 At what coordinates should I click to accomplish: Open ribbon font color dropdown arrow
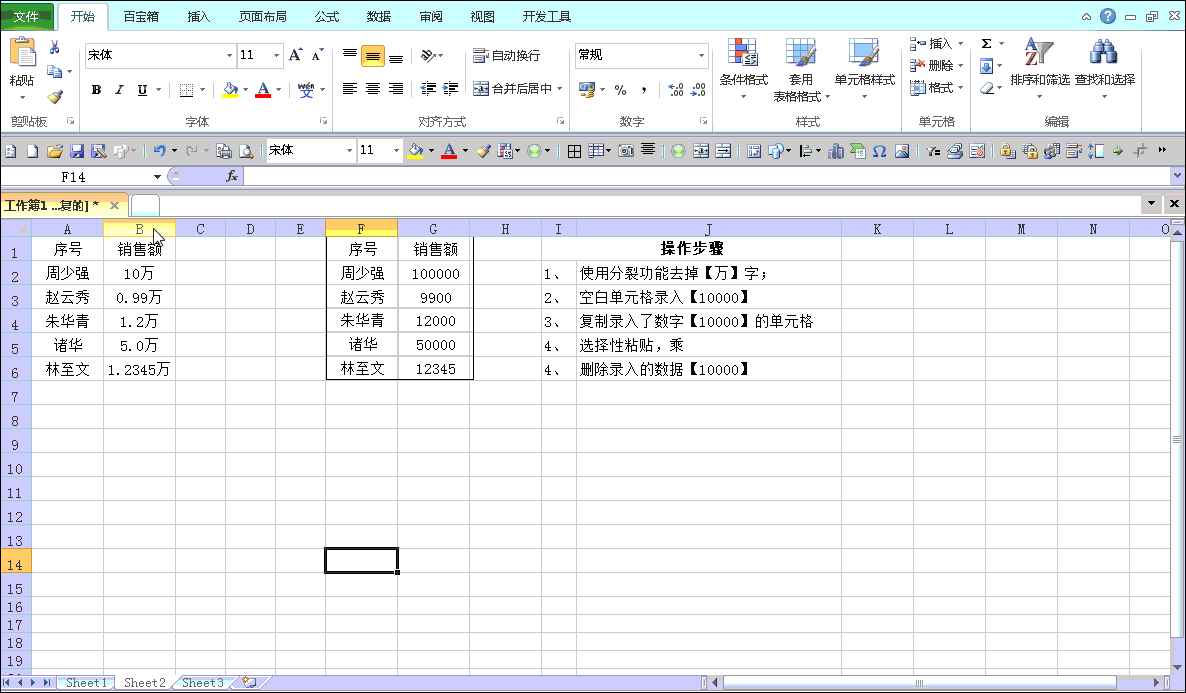click(278, 90)
